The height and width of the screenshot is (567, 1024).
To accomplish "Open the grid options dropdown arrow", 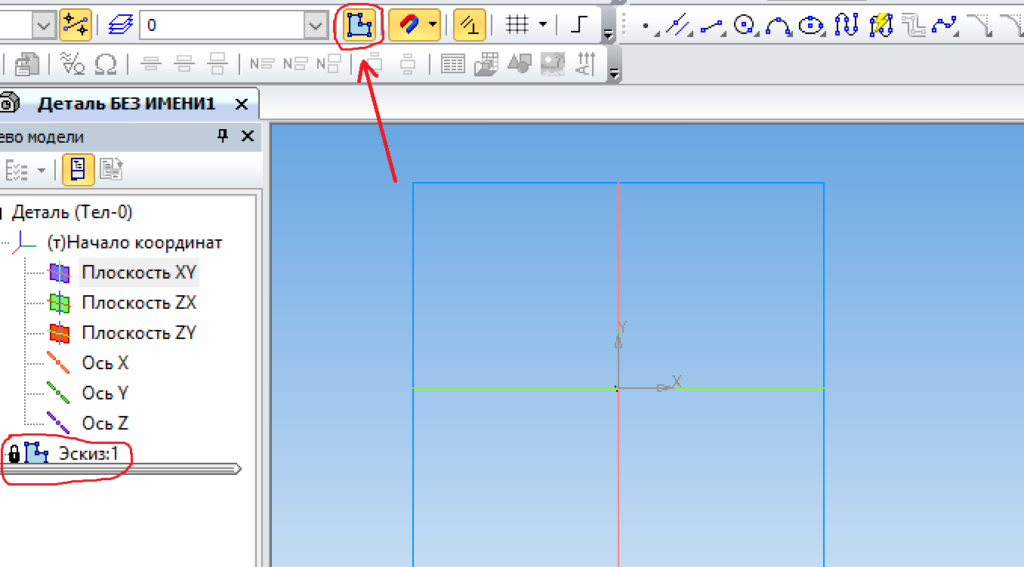I will click(543, 24).
